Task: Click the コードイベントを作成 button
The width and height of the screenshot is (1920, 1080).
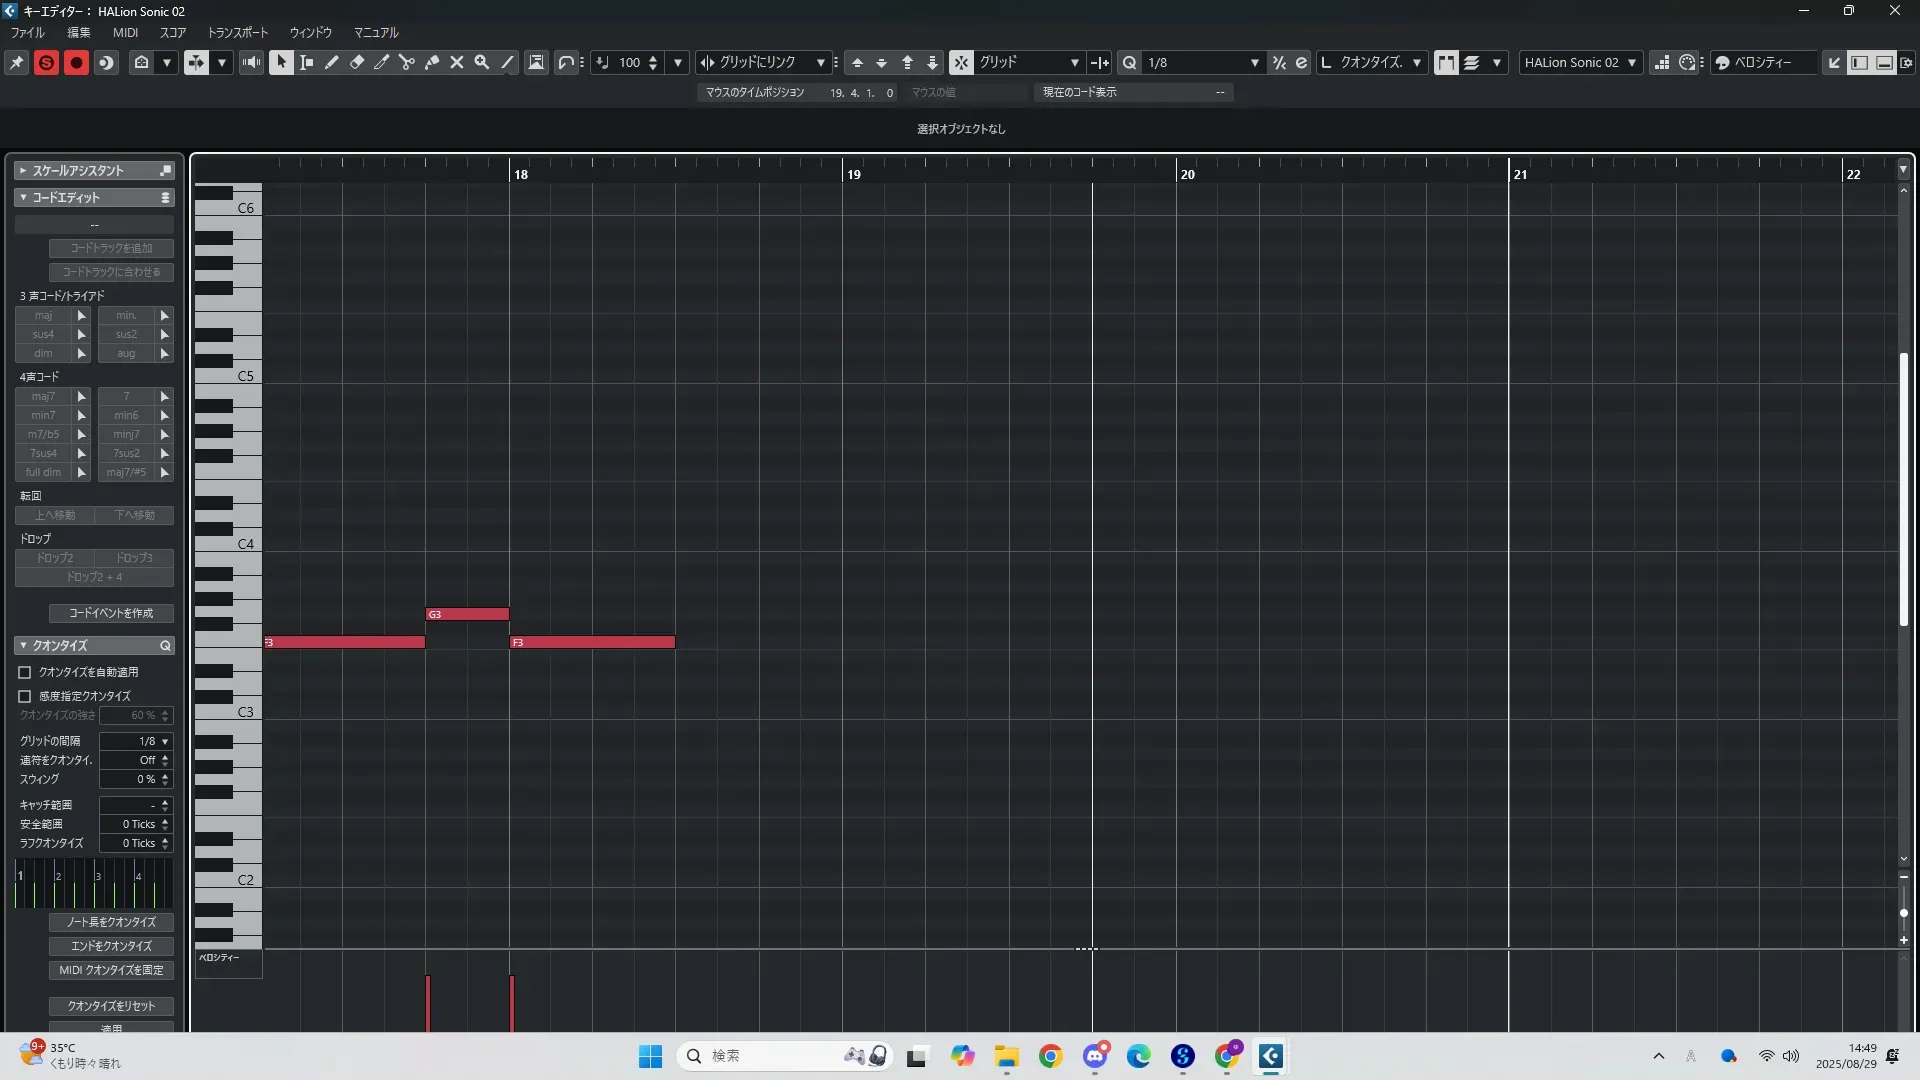Action: pyautogui.click(x=111, y=613)
